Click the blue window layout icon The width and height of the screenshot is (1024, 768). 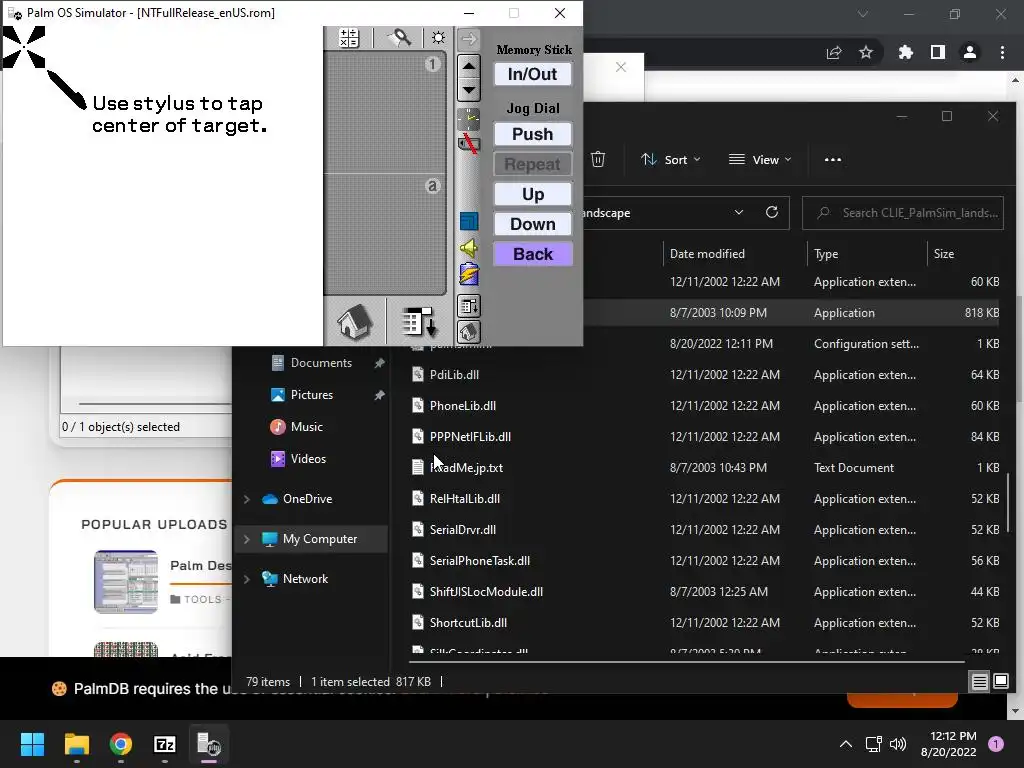pyautogui.click(x=469, y=221)
